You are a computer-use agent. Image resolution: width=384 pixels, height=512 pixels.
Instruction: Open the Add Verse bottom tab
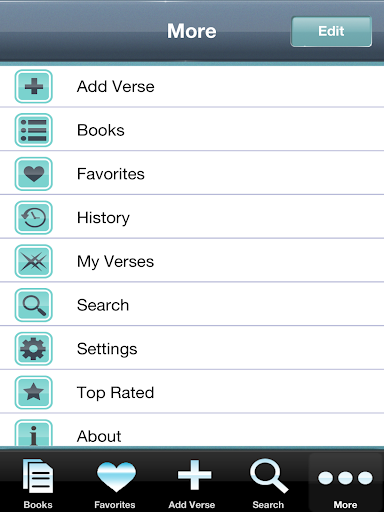point(192,483)
